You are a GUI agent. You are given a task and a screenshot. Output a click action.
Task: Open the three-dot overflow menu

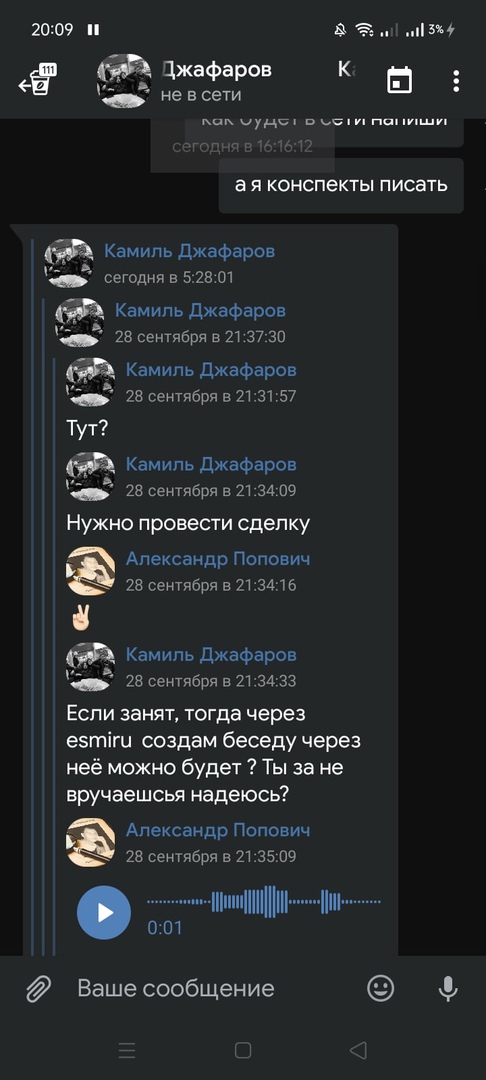pyautogui.click(x=456, y=81)
